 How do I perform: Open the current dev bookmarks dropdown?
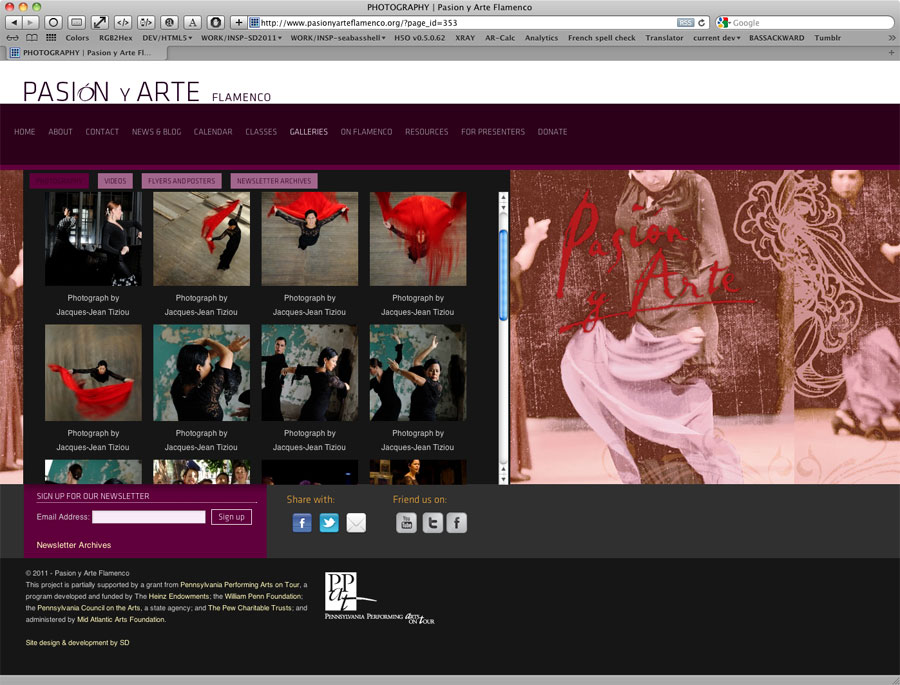(718, 38)
